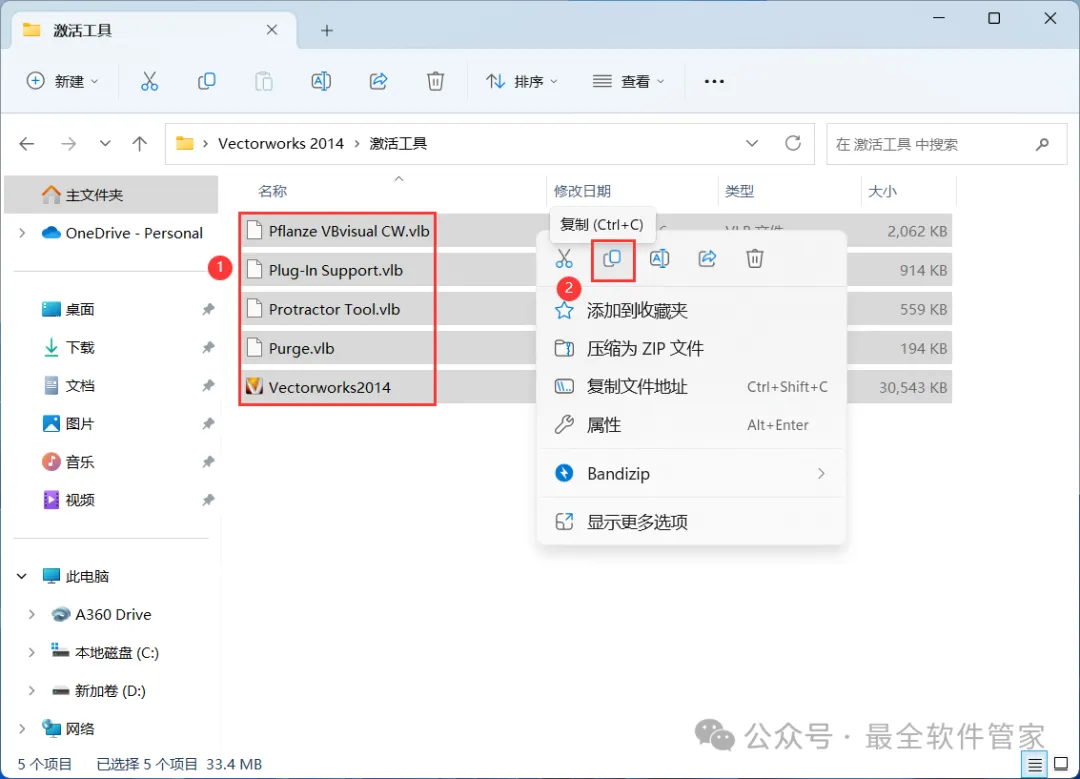Sort by the 修改日期 column header
This screenshot has height=779, width=1080.
tap(583, 191)
